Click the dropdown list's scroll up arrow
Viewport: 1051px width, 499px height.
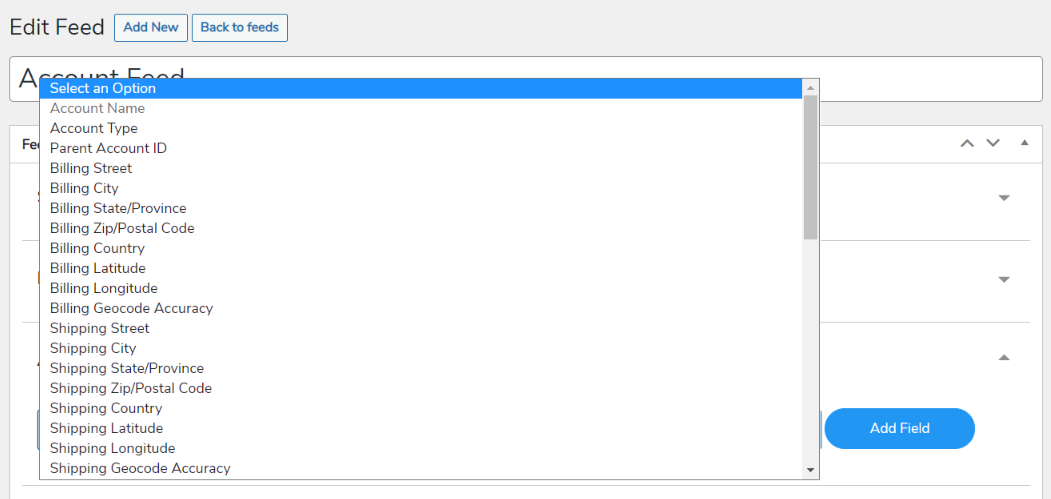click(810, 88)
